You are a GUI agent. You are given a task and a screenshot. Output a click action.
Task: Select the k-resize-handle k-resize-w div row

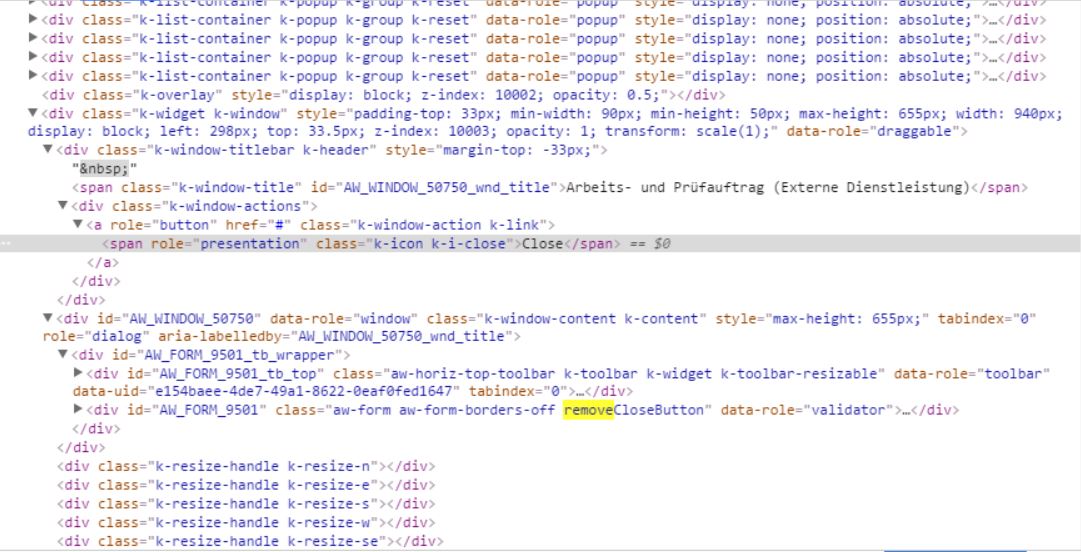point(246,522)
